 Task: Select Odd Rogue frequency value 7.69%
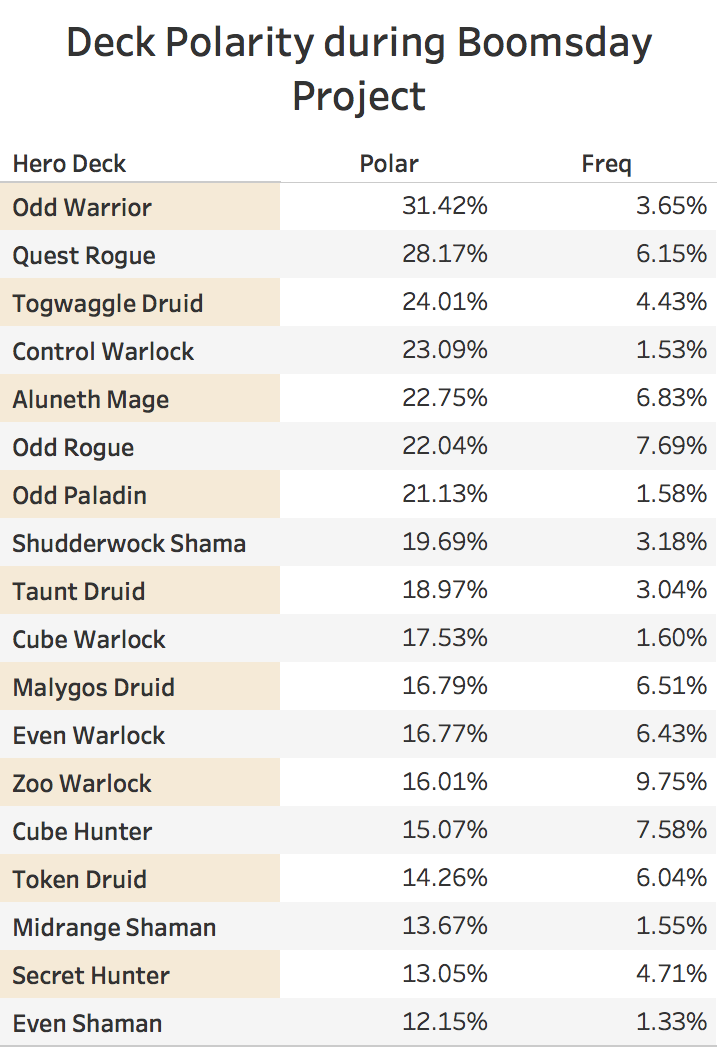click(x=671, y=446)
